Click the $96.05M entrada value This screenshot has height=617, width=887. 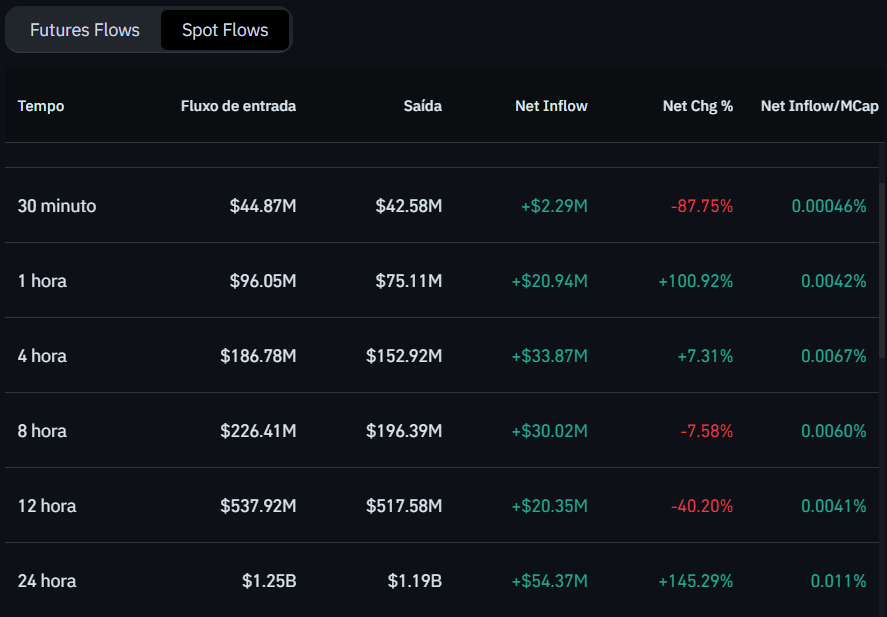tap(263, 281)
